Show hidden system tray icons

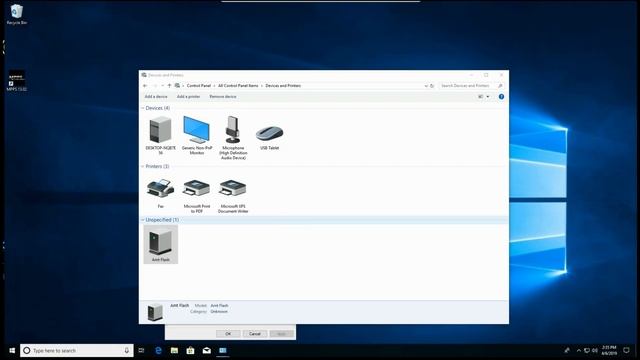(578, 351)
